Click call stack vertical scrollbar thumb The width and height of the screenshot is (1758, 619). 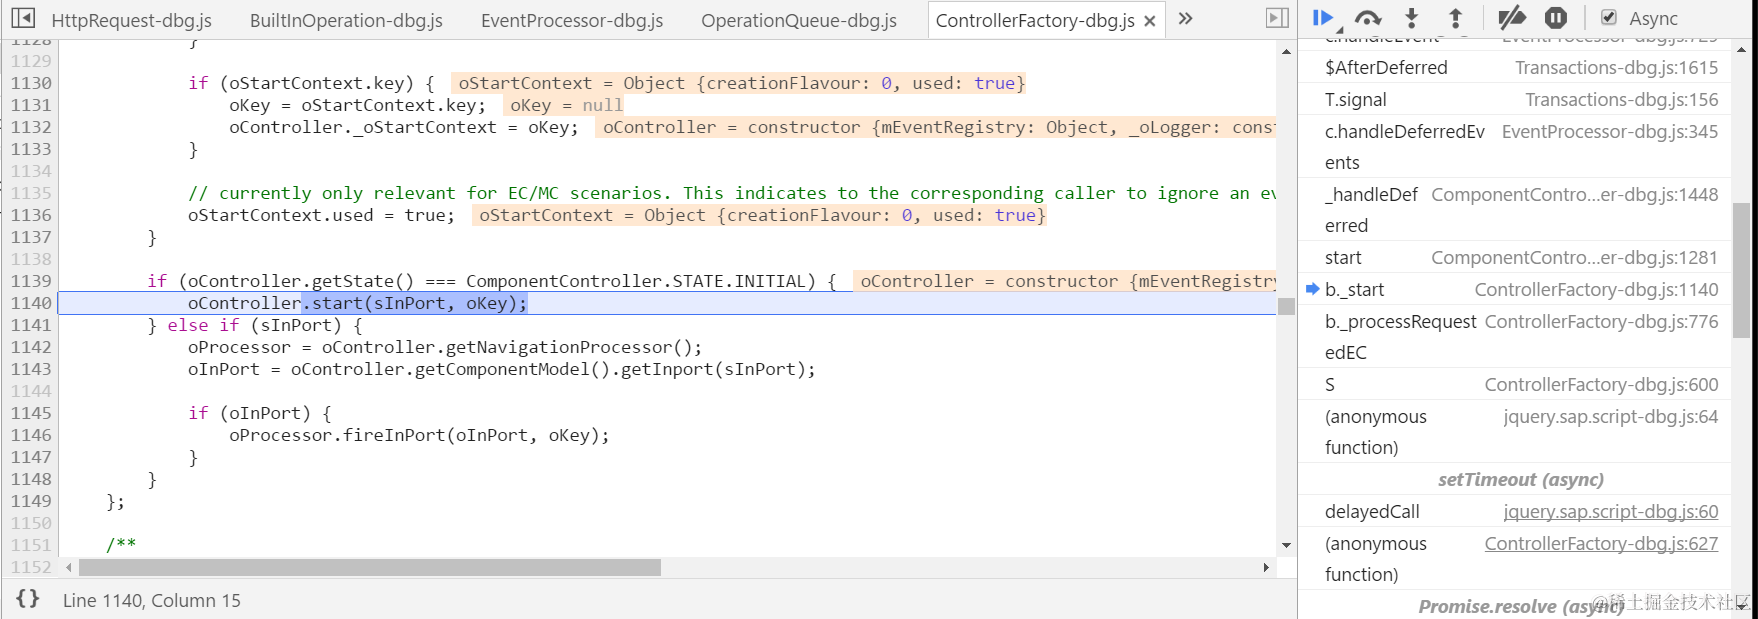click(1742, 270)
